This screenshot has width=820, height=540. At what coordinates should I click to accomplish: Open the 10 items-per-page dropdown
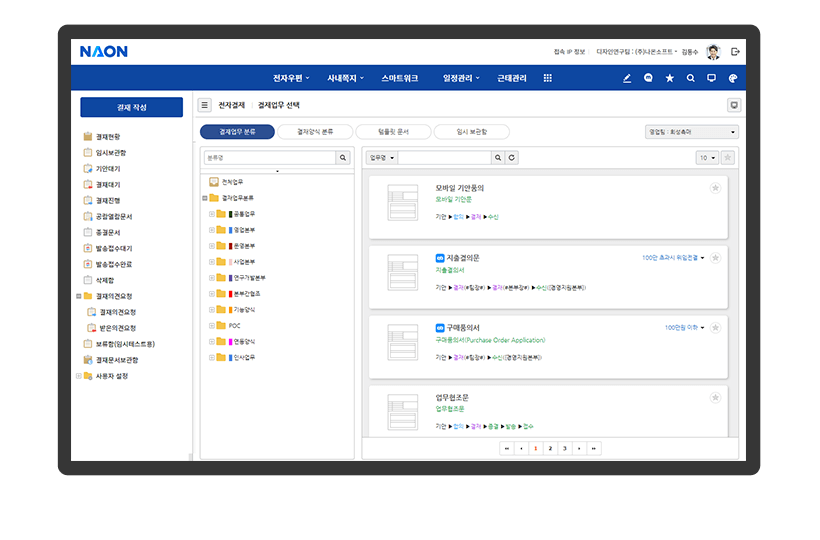click(707, 157)
